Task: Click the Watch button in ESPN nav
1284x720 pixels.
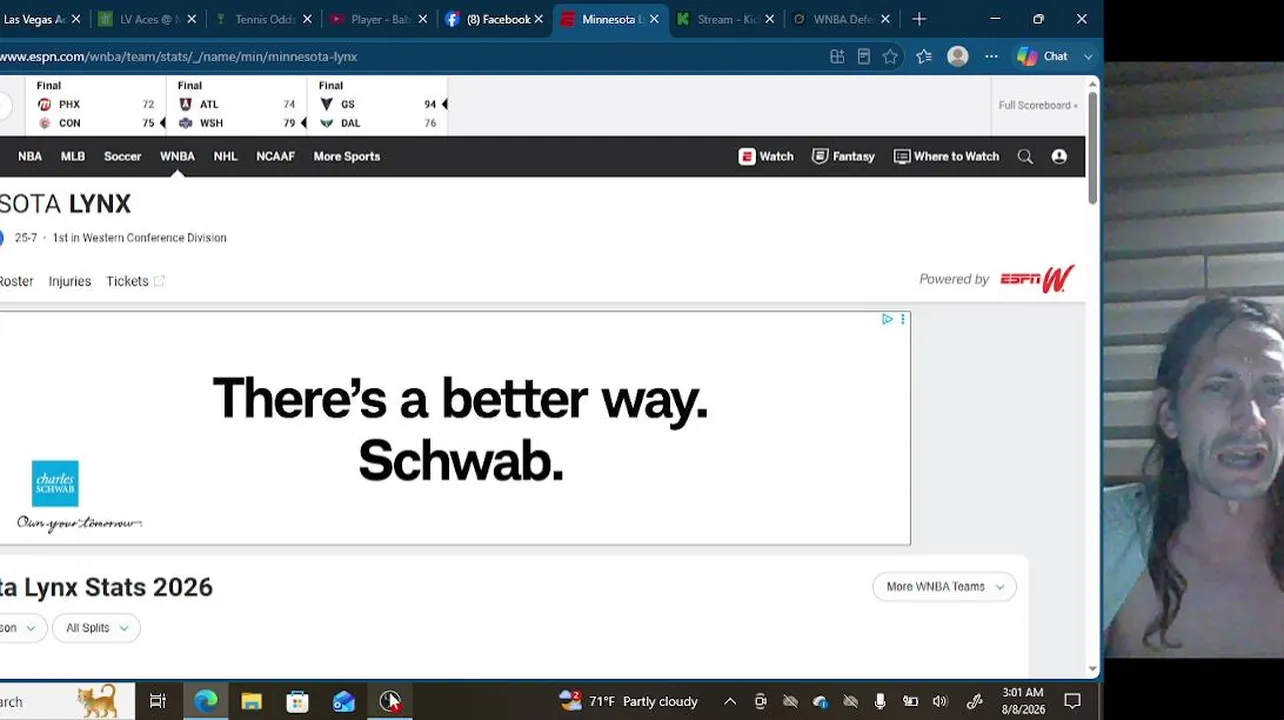Action: tap(766, 156)
